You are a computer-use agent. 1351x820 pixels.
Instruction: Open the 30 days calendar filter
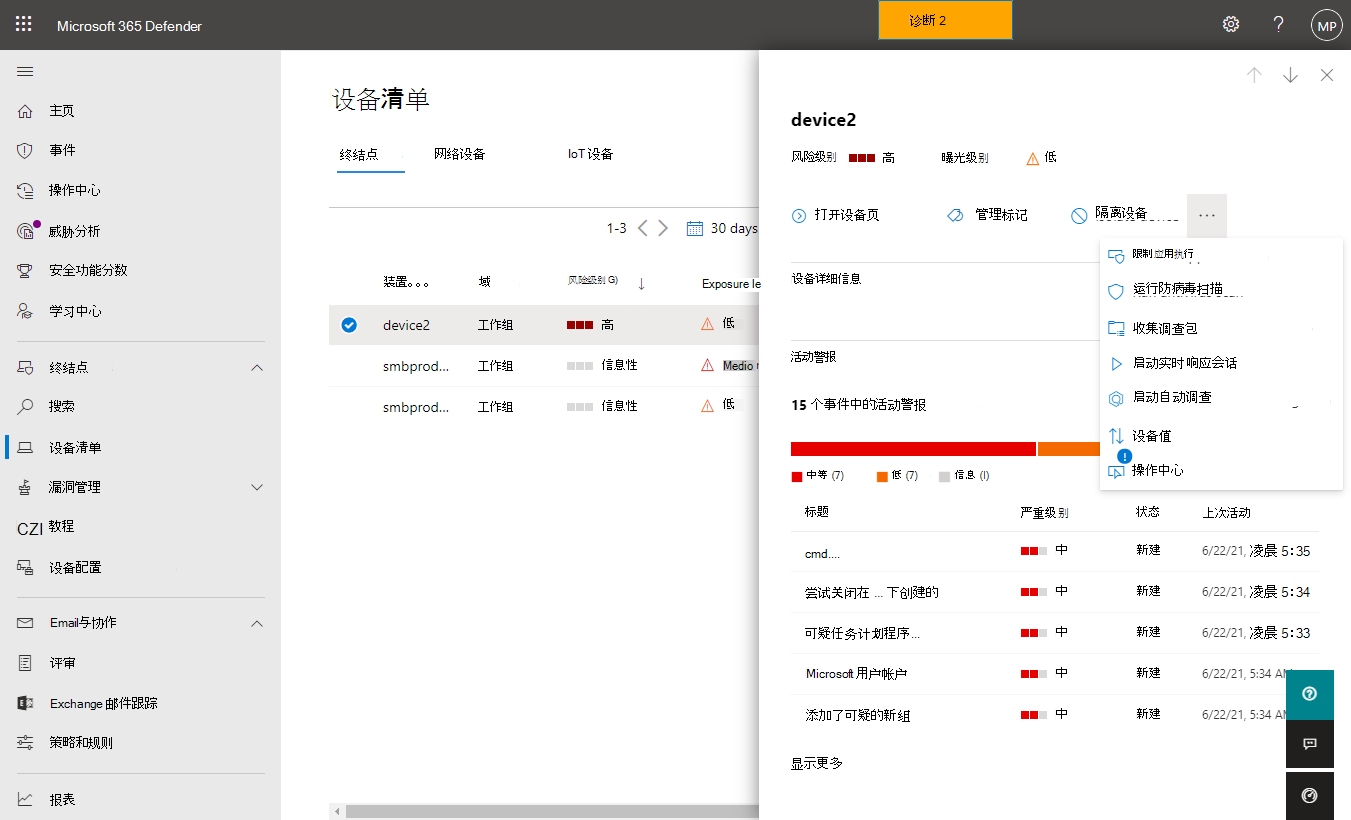(722, 228)
